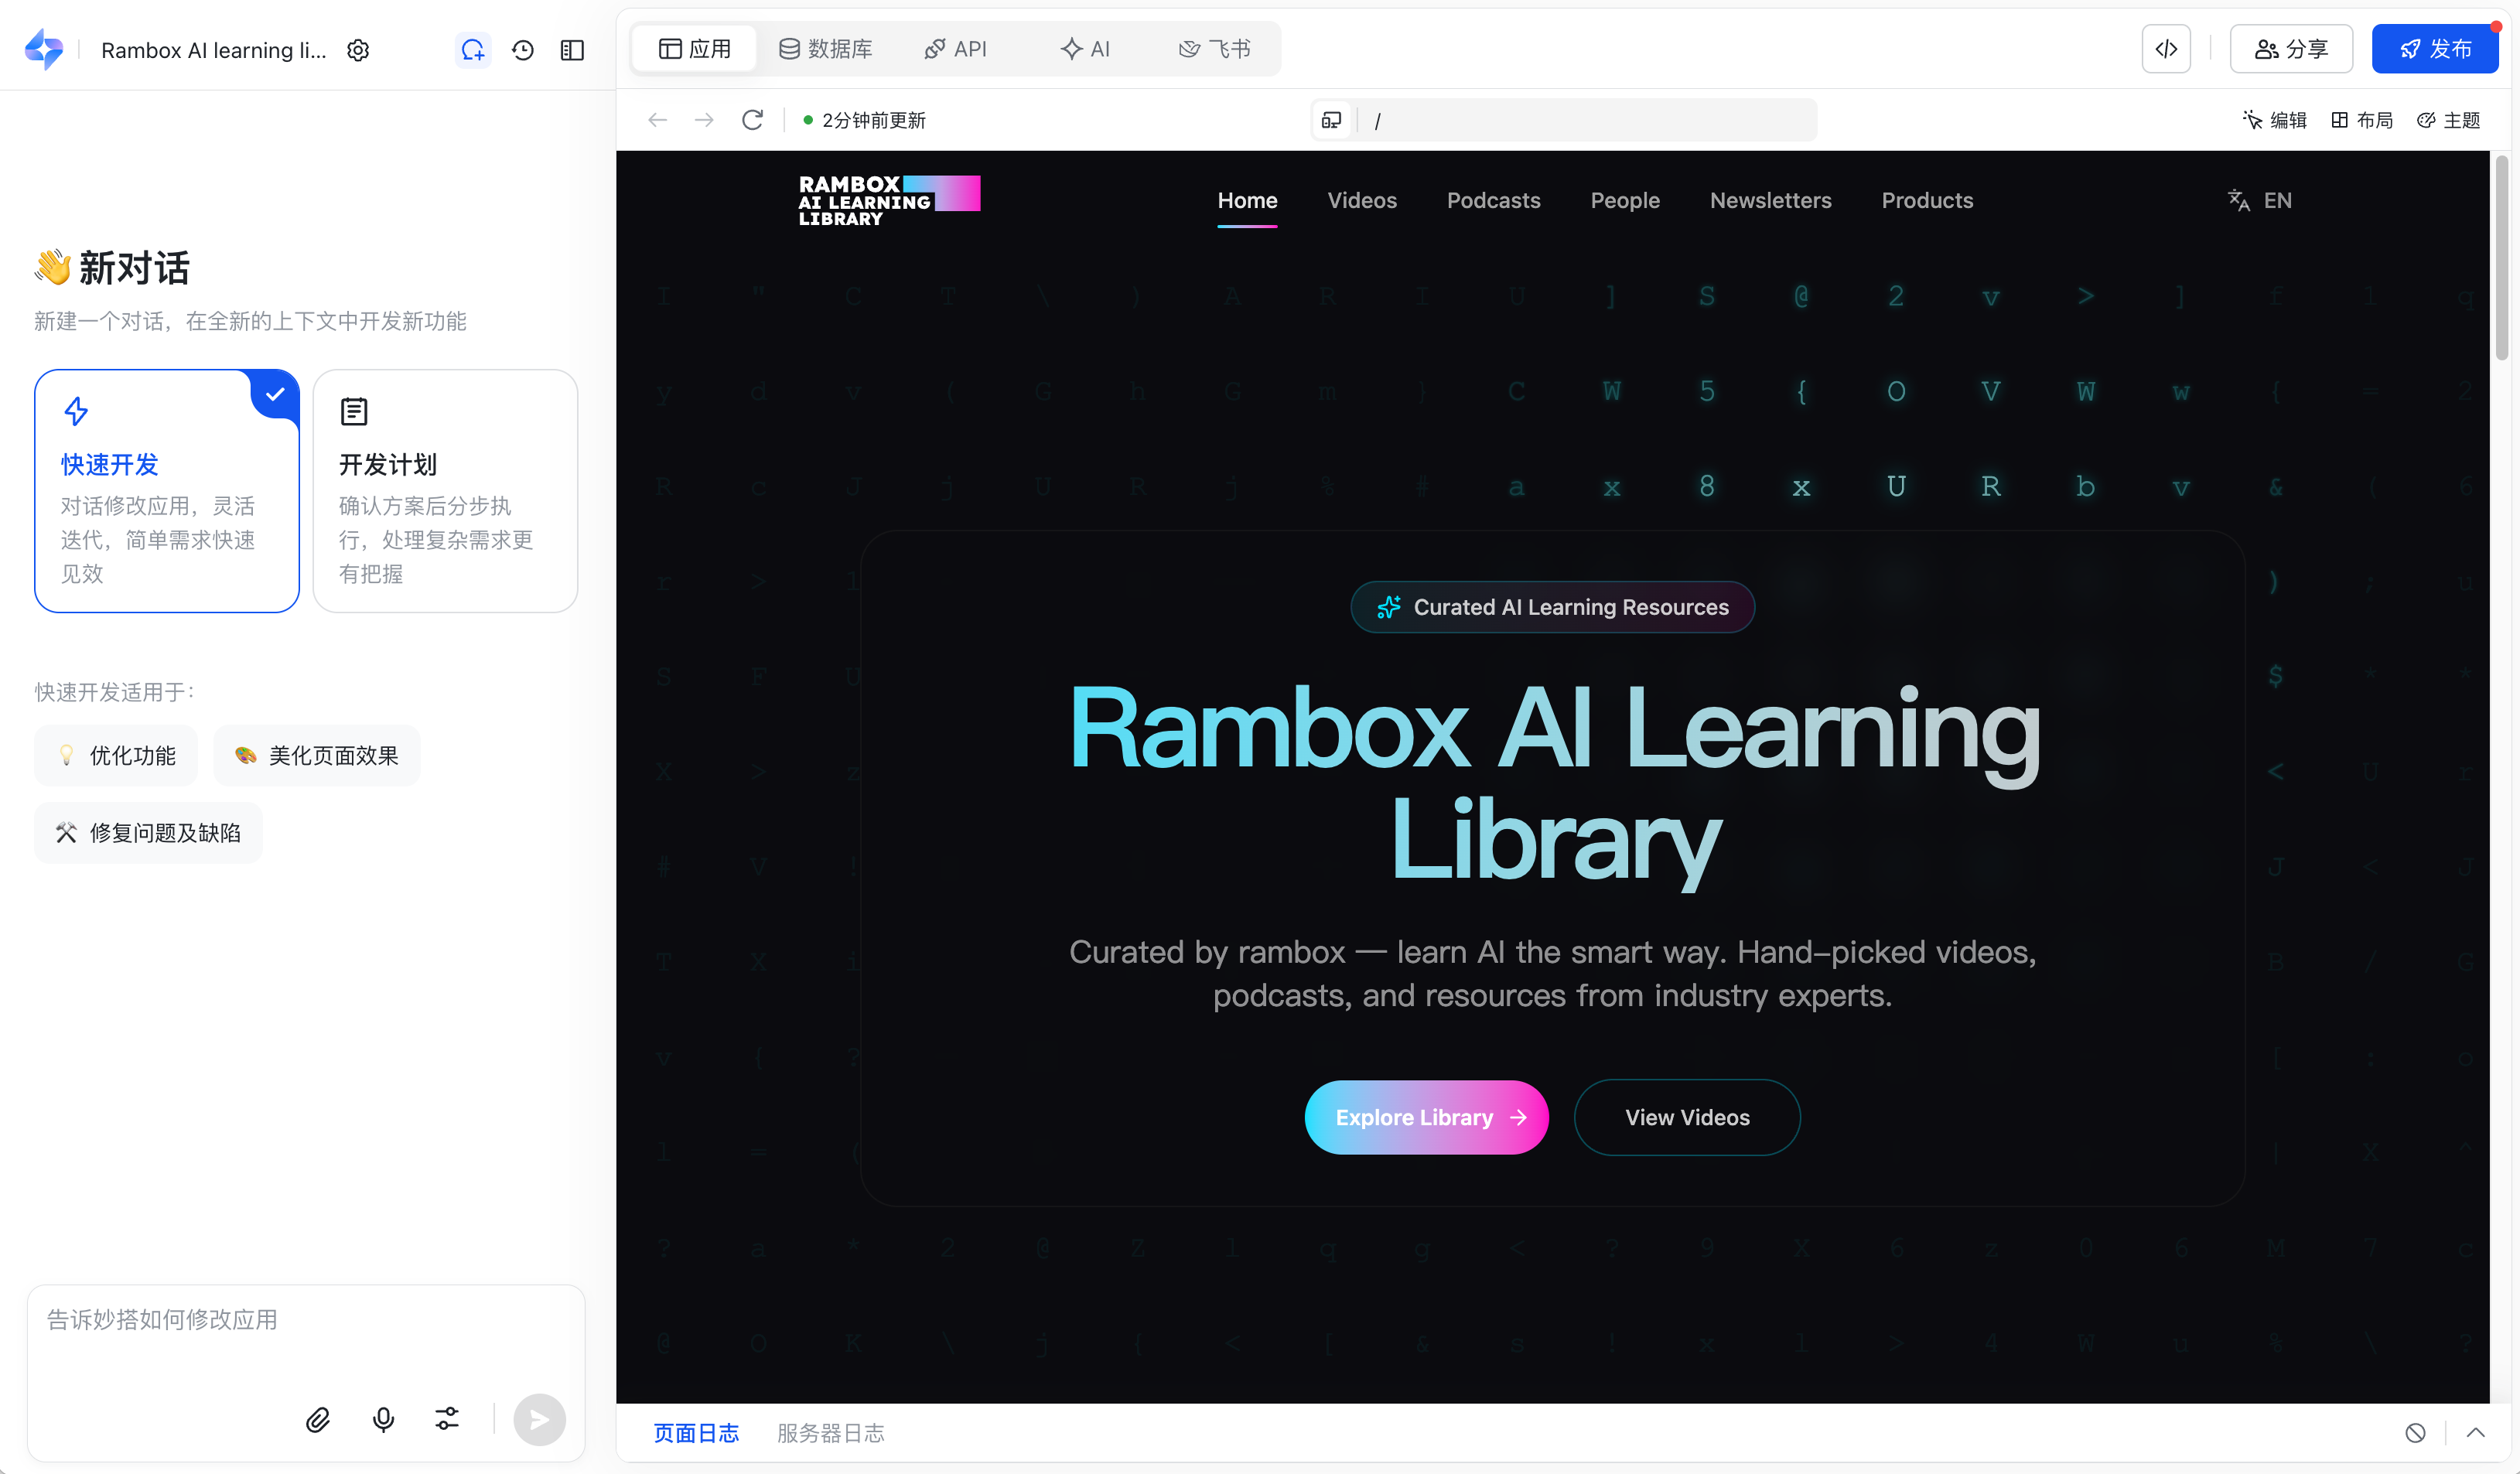
Task: Open the EN language switcher
Action: (x=2260, y=200)
